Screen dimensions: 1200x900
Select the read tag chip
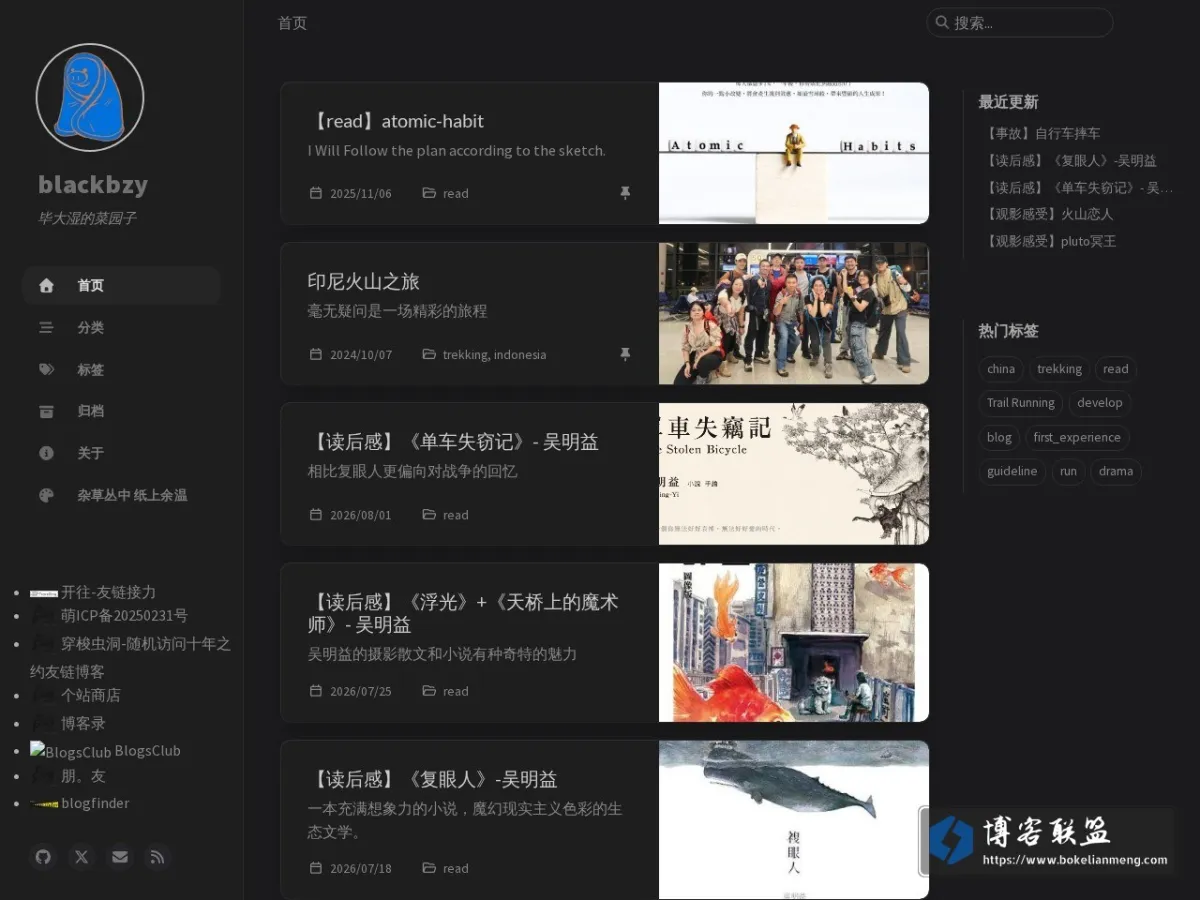pos(1116,369)
